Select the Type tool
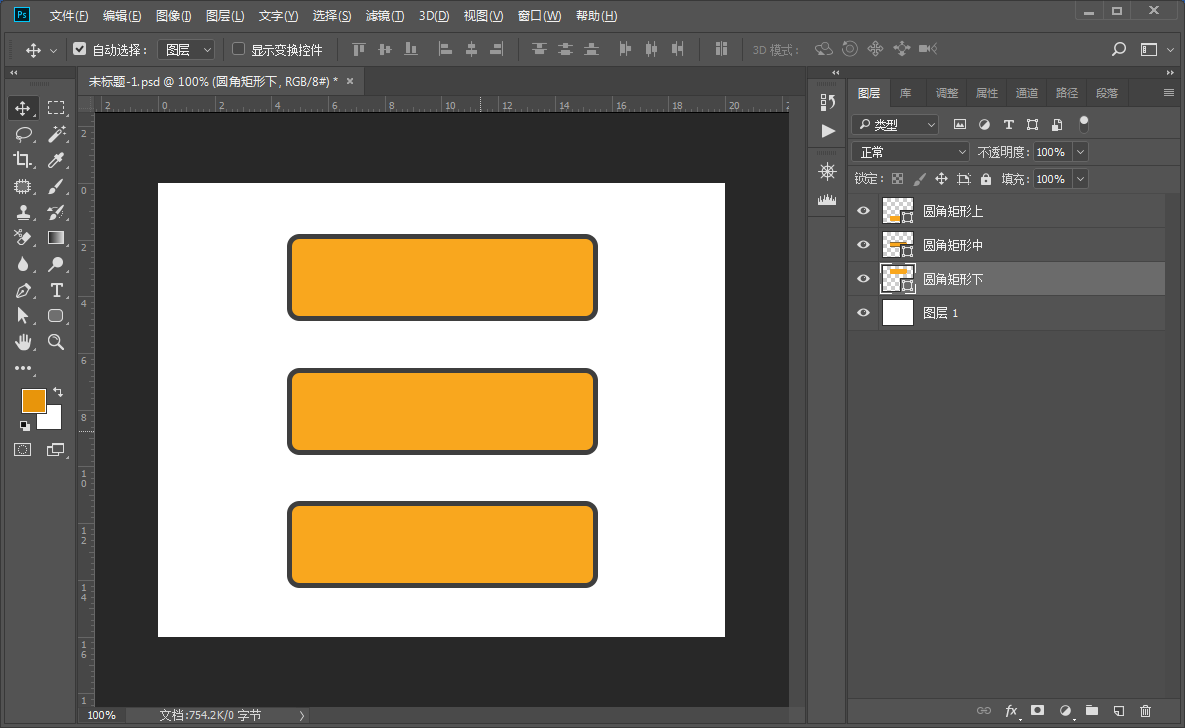The image size is (1185, 728). (56, 290)
